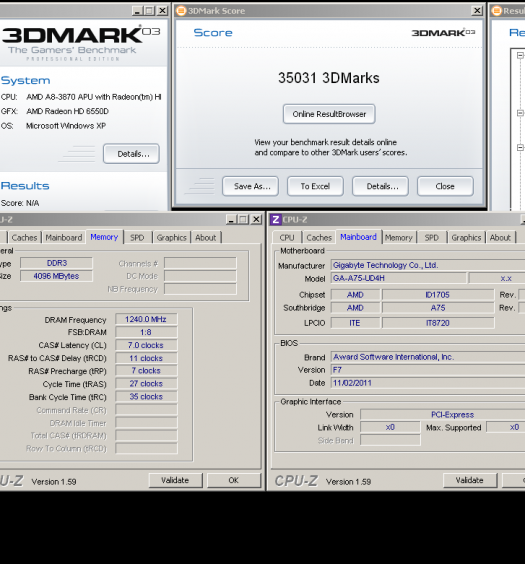Switch to Mainboard tab in left CPU-Z
The image size is (525, 564).
click(64, 237)
